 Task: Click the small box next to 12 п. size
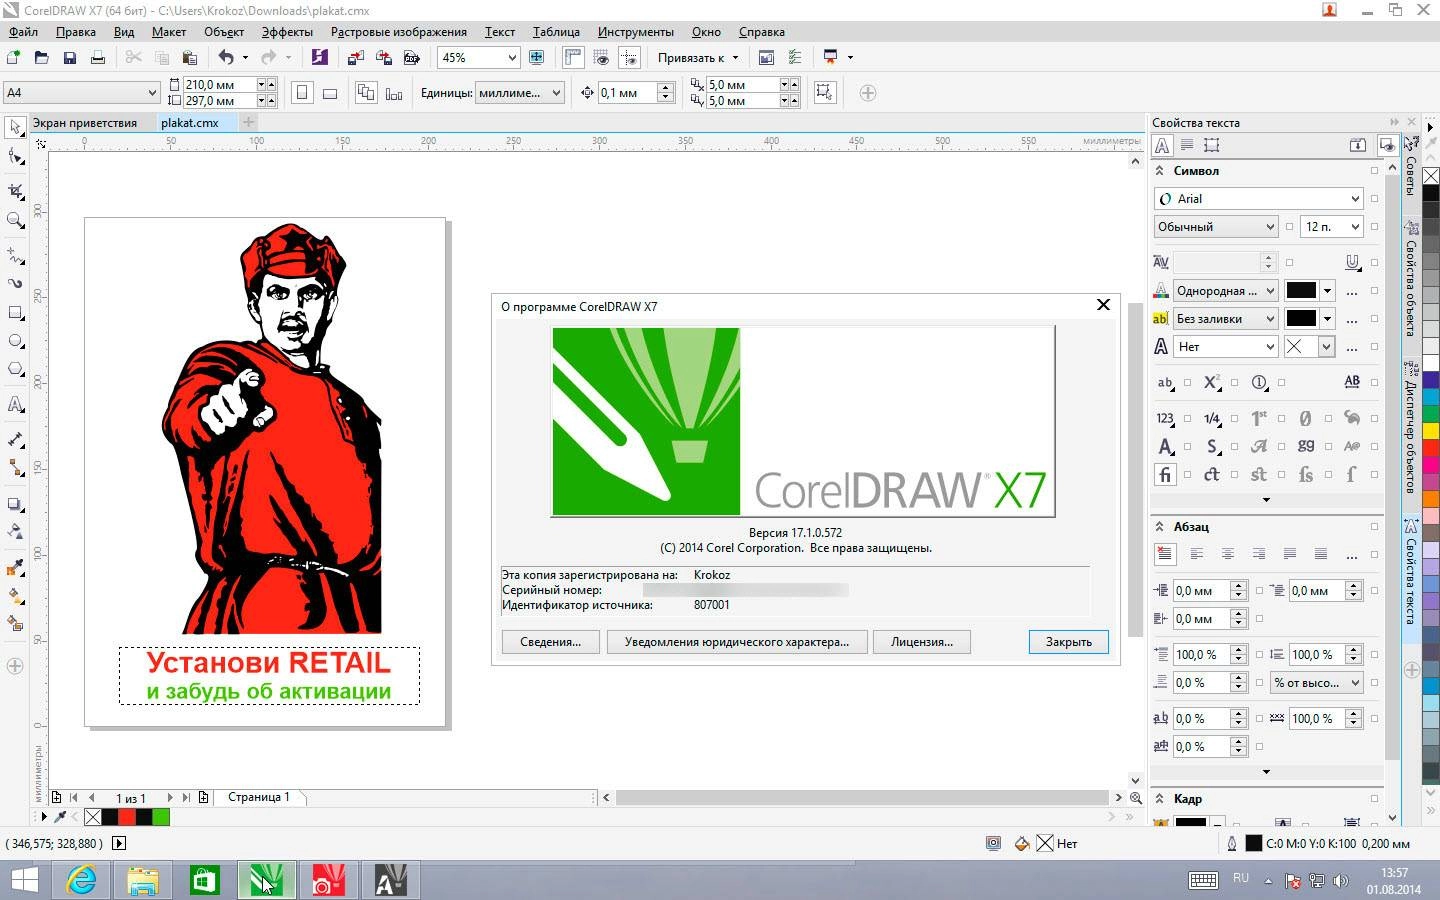pyautogui.click(x=1374, y=227)
